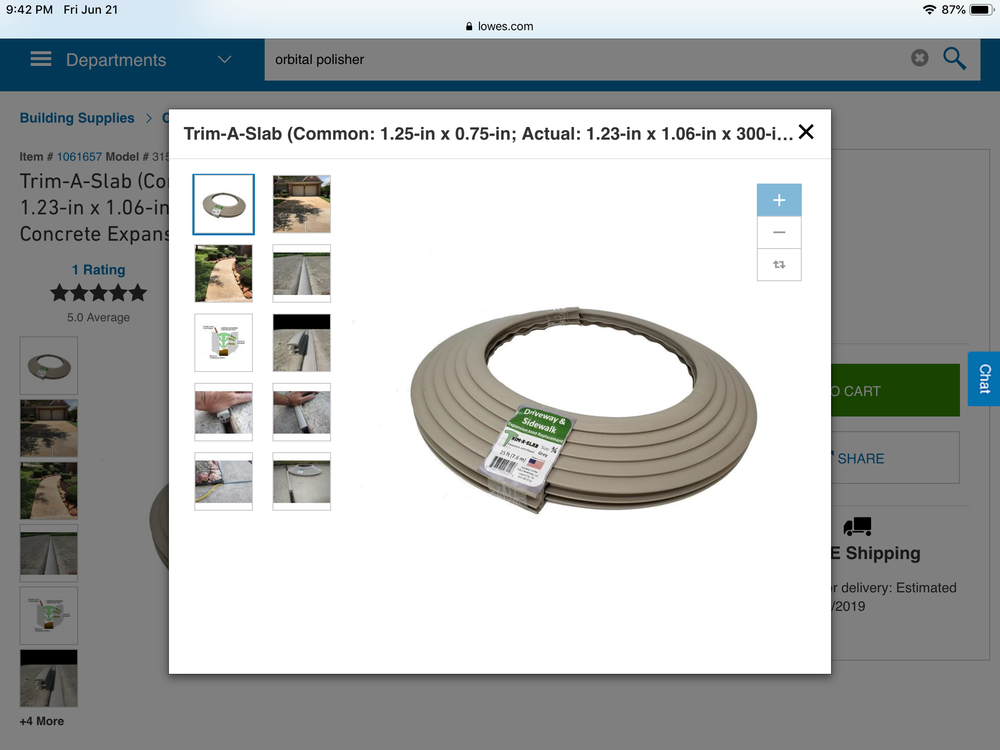Select the dark background joint thumbnail in modal
Image resolution: width=1000 pixels, height=750 pixels.
pyautogui.click(x=302, y=342)
